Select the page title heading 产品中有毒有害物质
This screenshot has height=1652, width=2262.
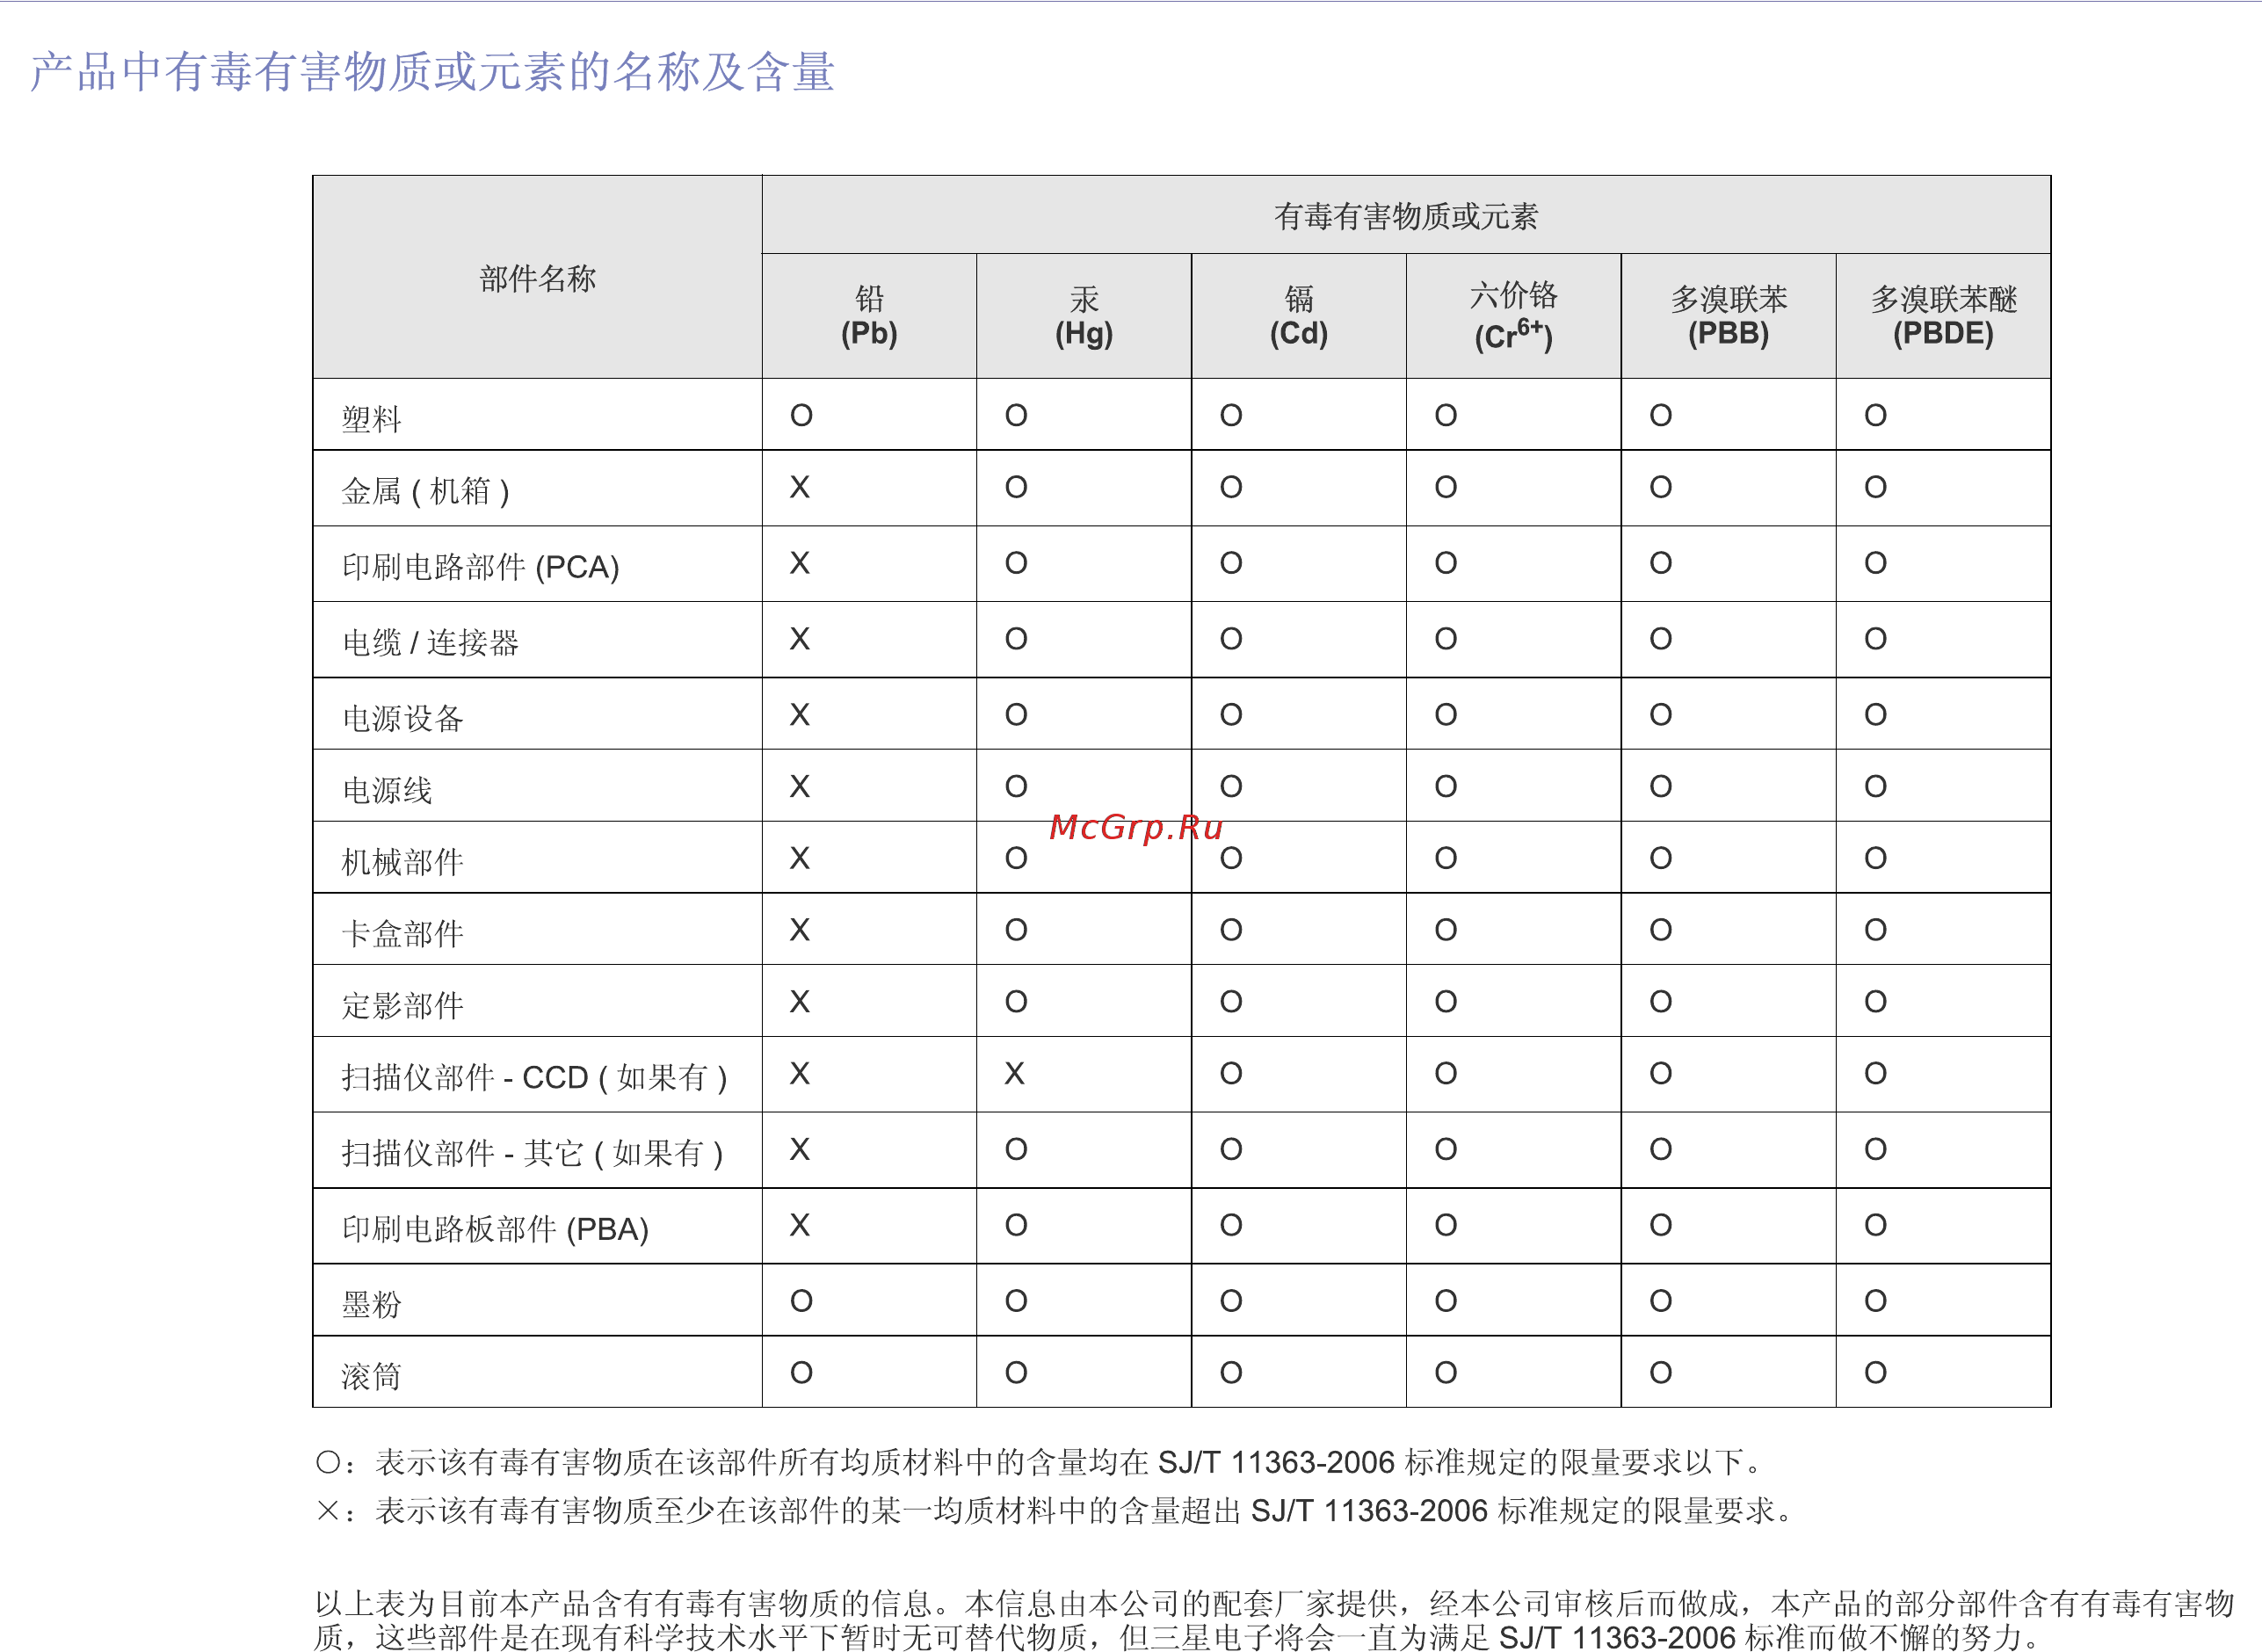tap(432, 72)
